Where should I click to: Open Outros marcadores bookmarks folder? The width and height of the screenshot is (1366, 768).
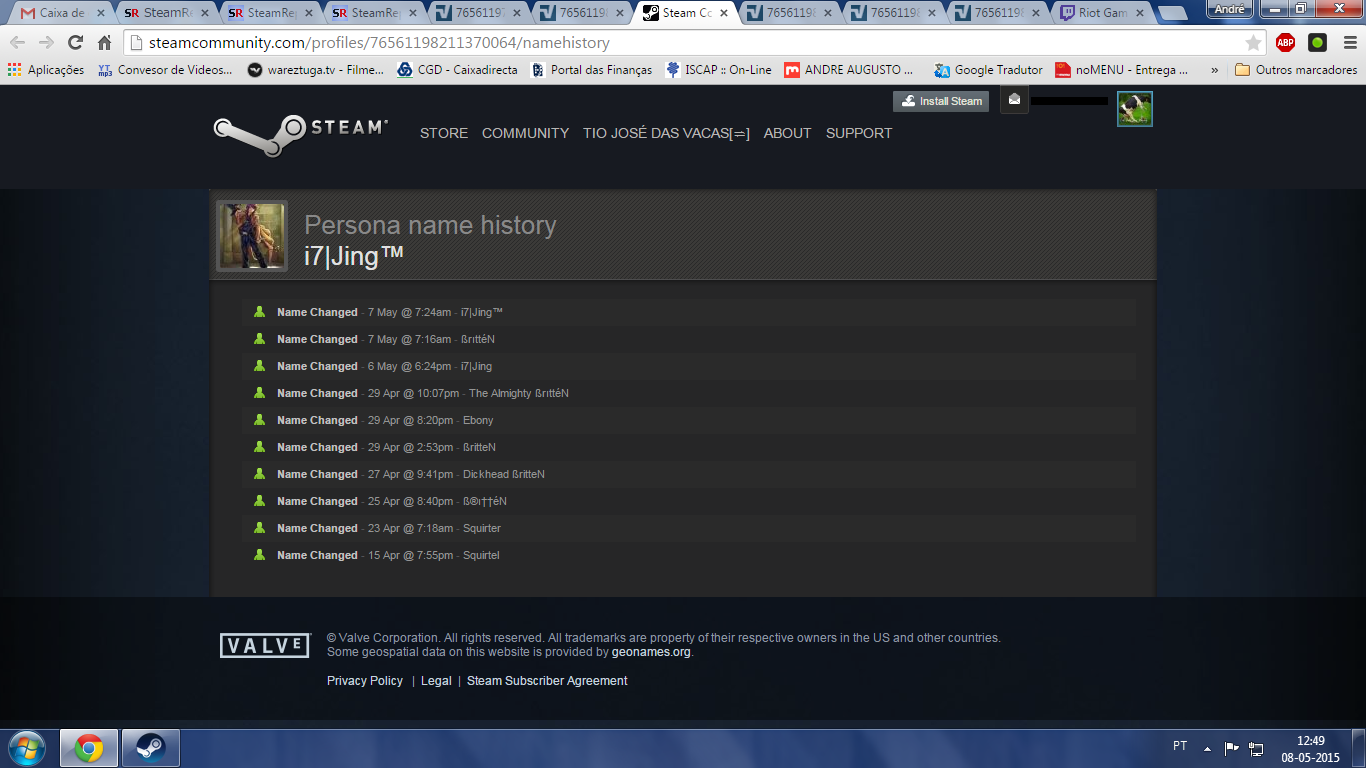tap(1296, 70)
